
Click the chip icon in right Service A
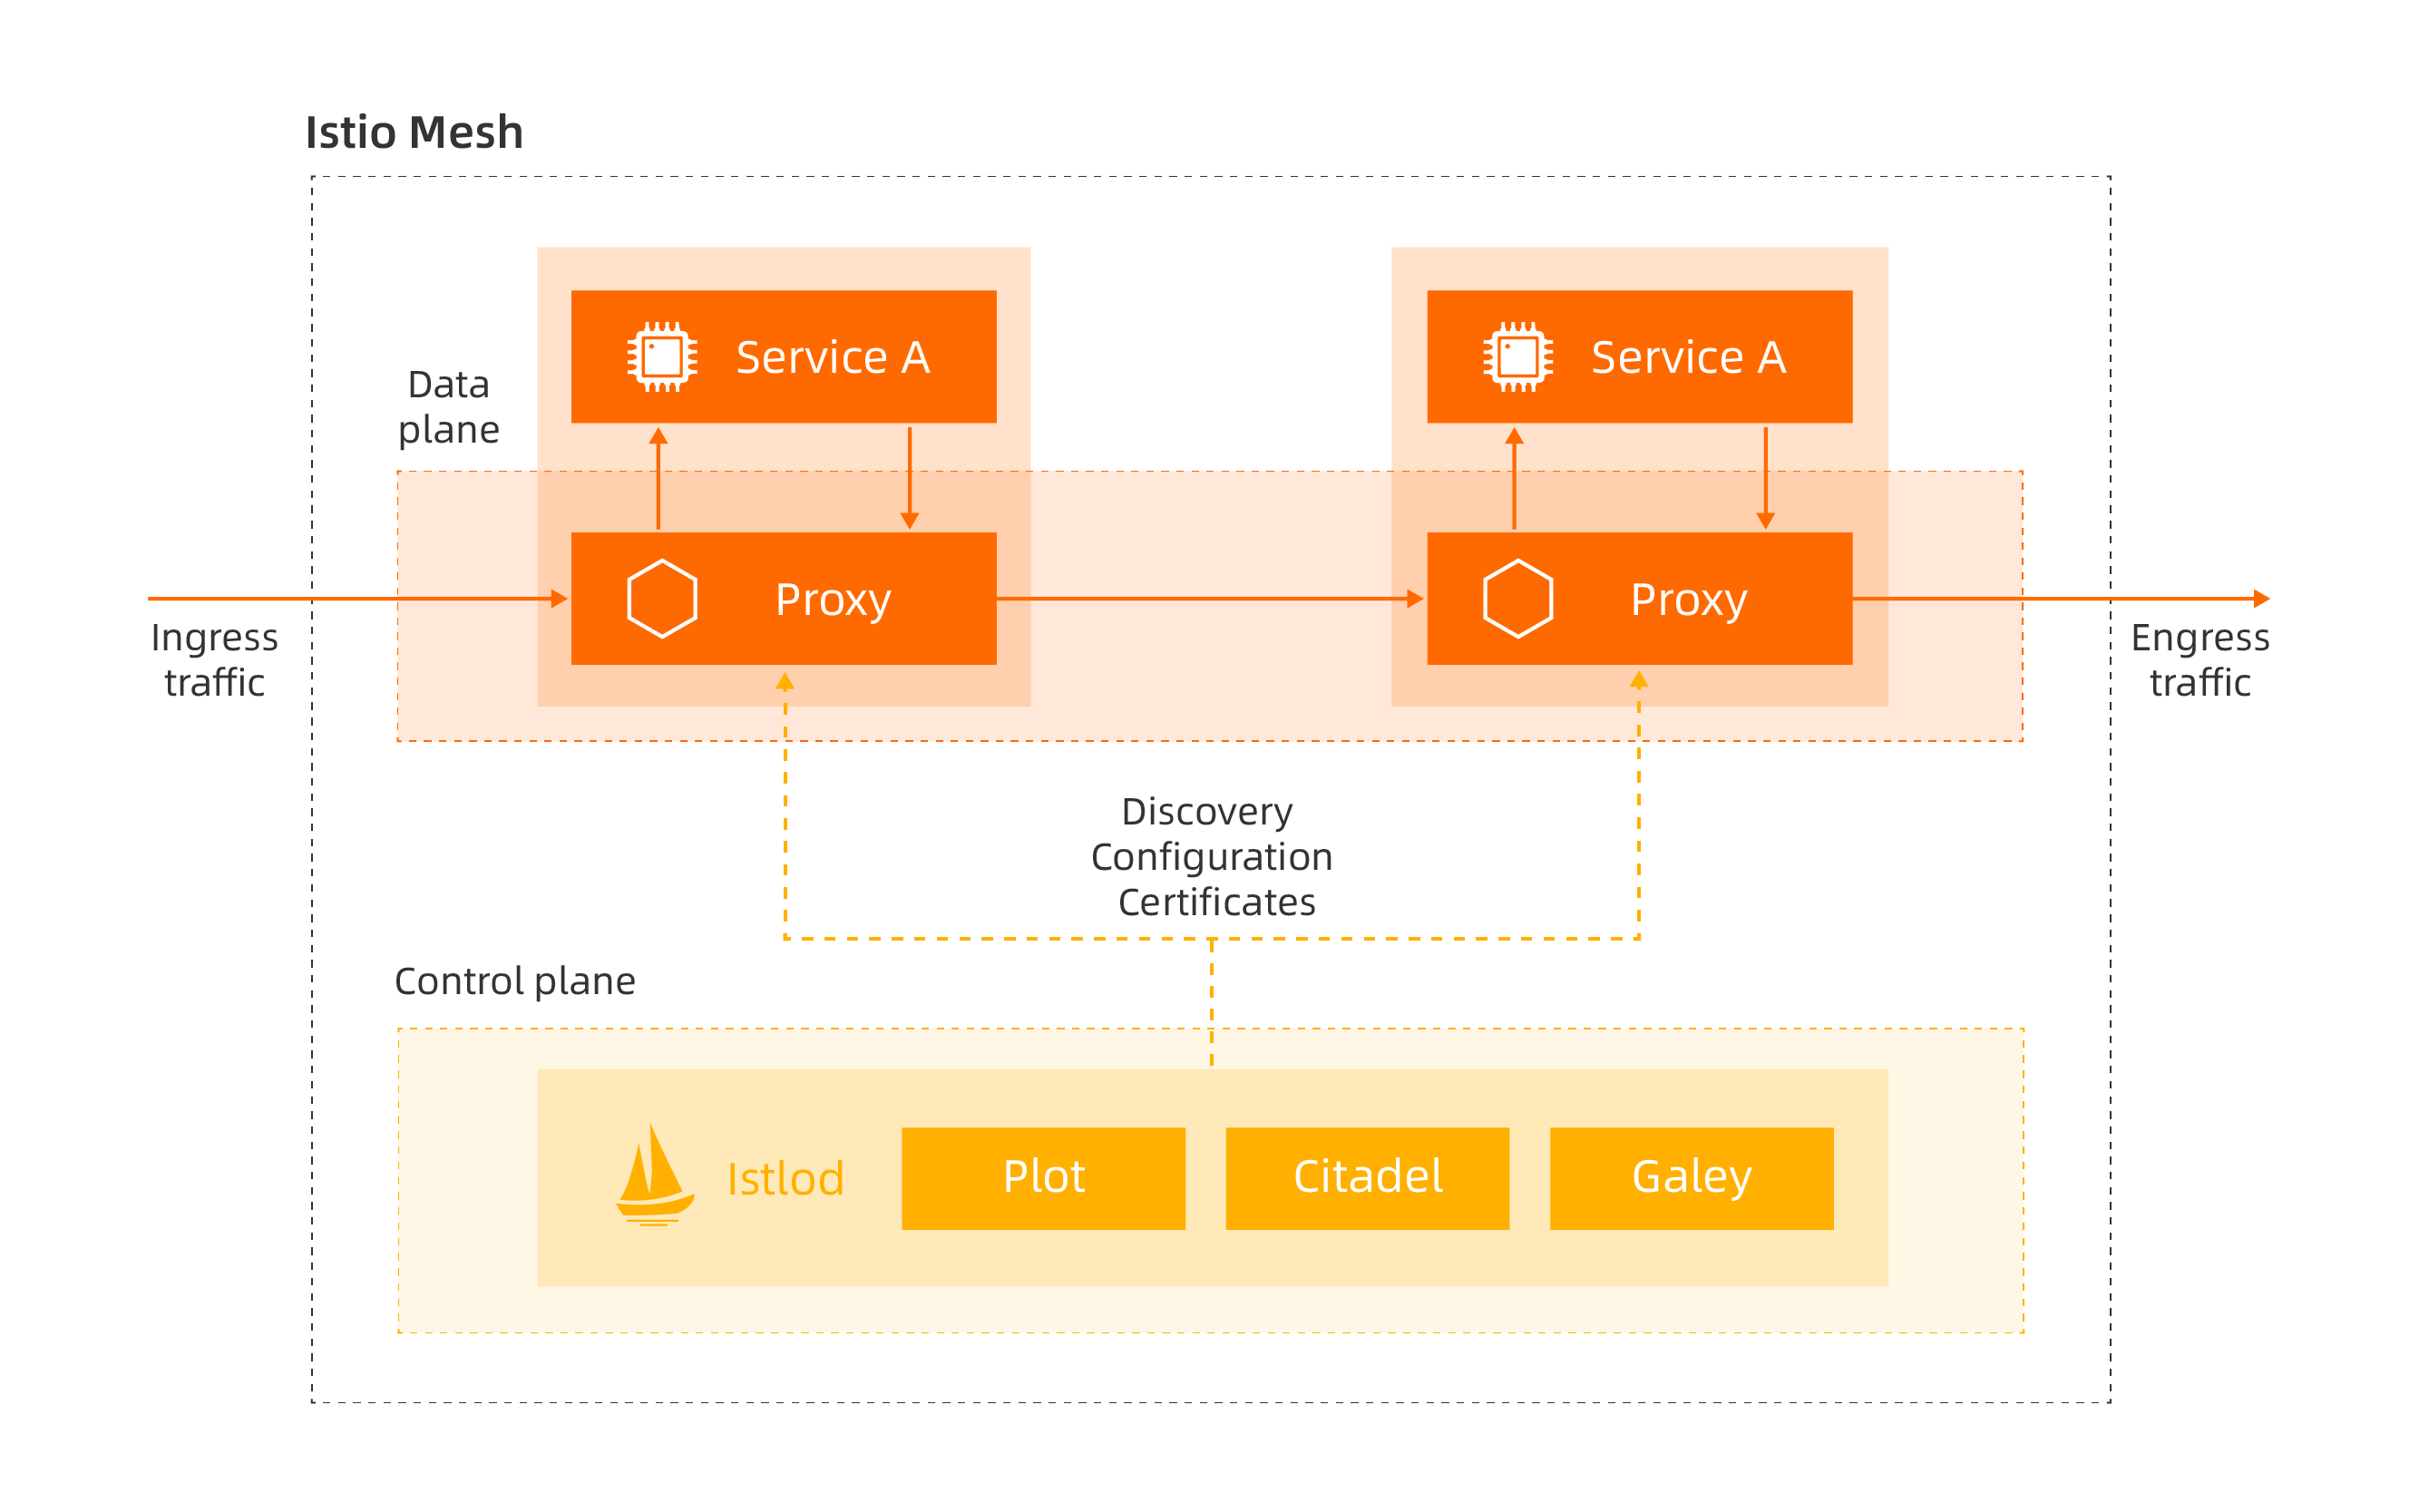click(x=1518, y=357)
